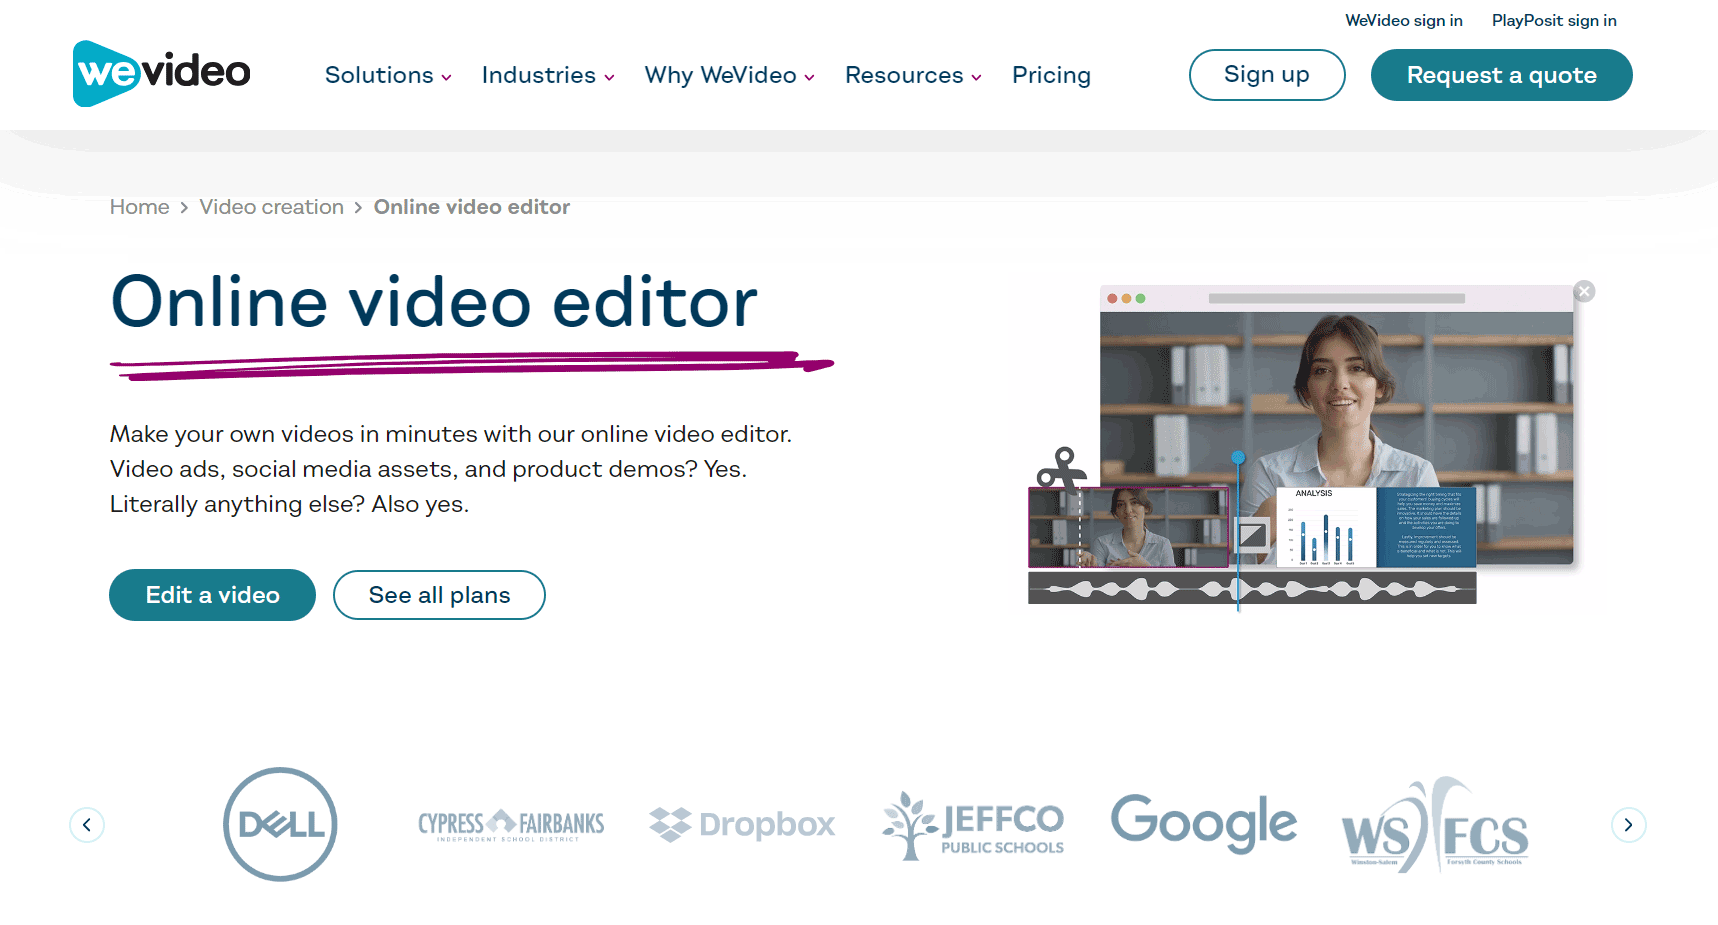Image resolution: width=1718 pixels, height=925 pixels.
Task: Expand the Industries dropdown menu
Action: click(548, 75)
